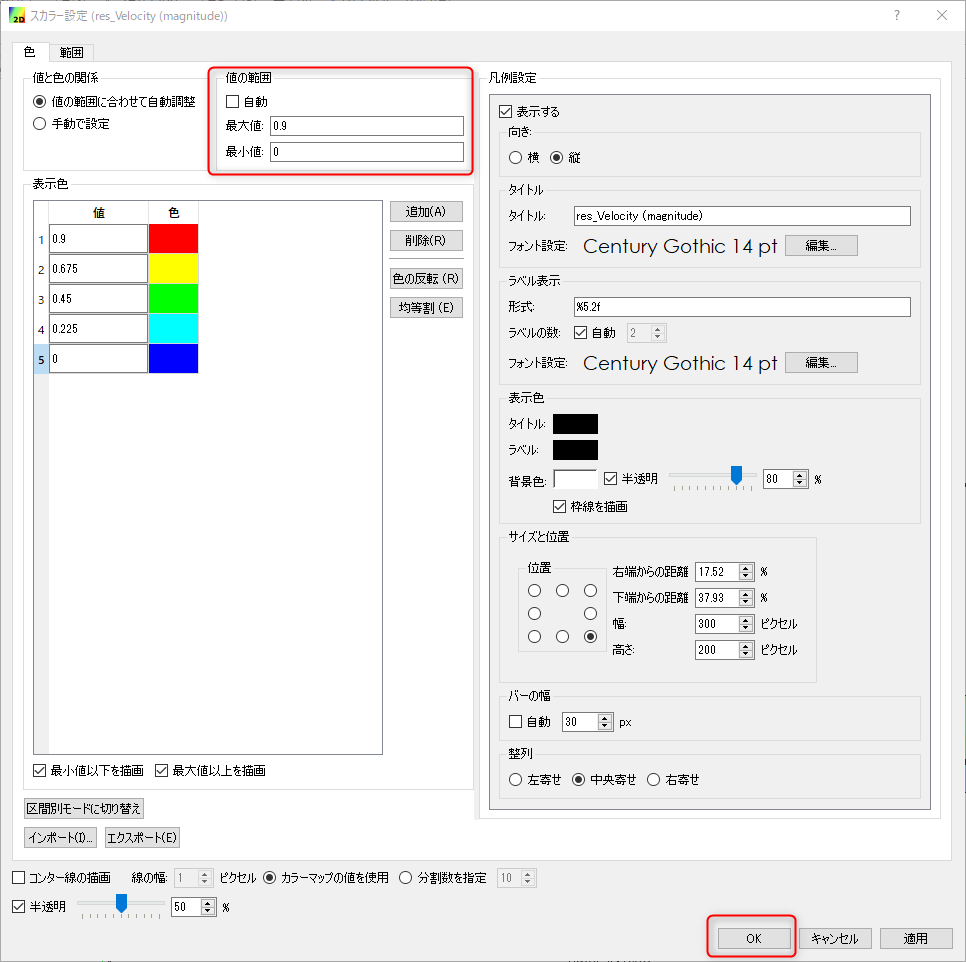966x962 pixels.
Task: Click ラベル black color swatch
Action: [575, 450]
